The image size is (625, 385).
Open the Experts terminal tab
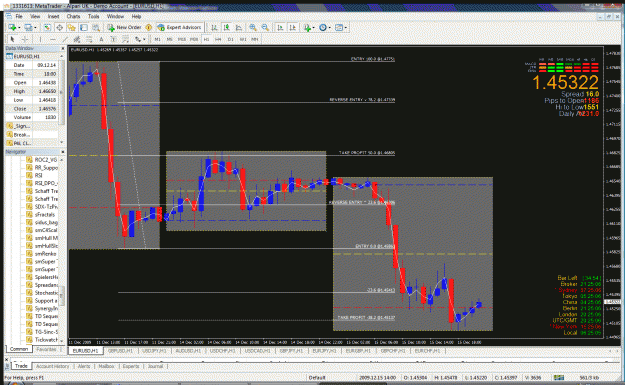click(x=131, y=366)
